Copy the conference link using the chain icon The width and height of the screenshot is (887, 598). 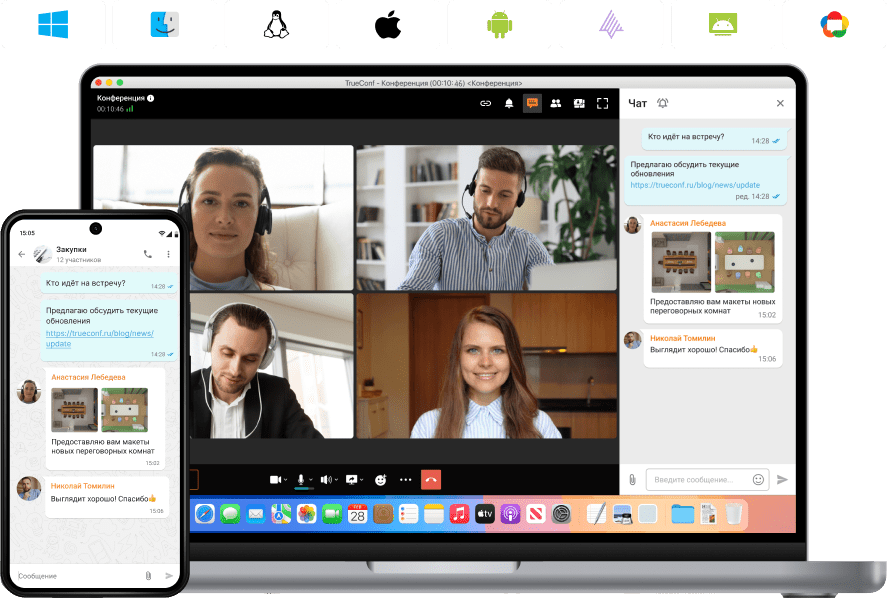[x=486, y=103]
